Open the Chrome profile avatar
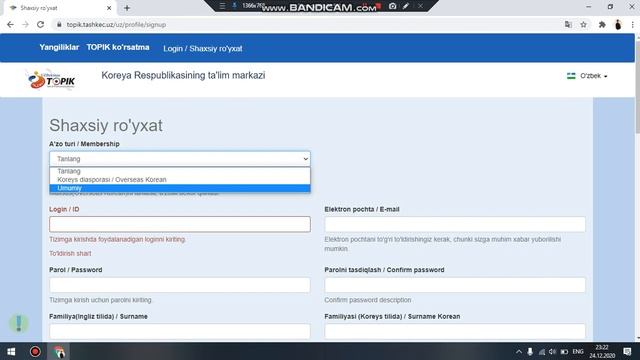Viewport: 640px width, 360px height. (x=618, y=24)
